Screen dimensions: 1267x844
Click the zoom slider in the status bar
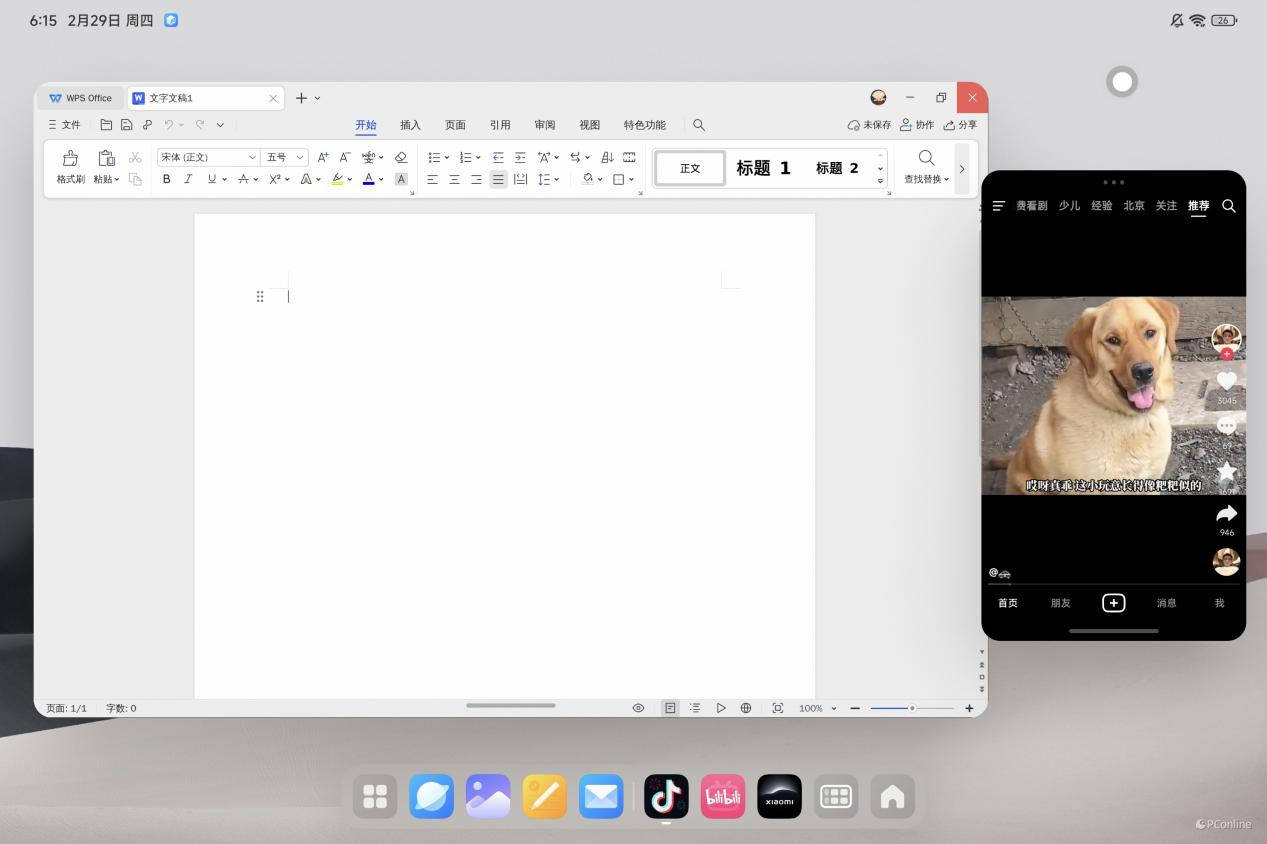click(911, 708)
